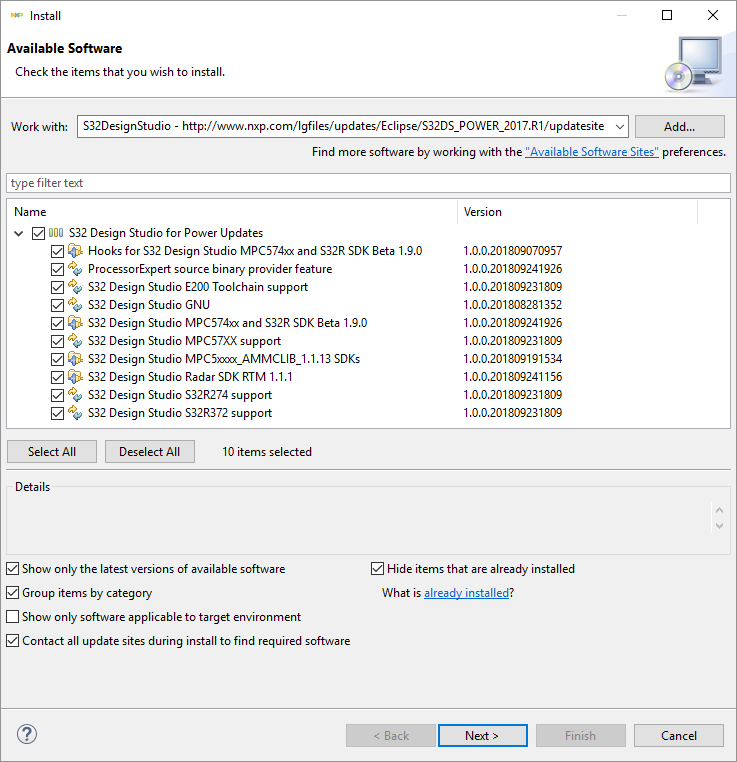737x762 pixels.
Task: Open the Work with update site dropdown
Action: click(619, 127)
